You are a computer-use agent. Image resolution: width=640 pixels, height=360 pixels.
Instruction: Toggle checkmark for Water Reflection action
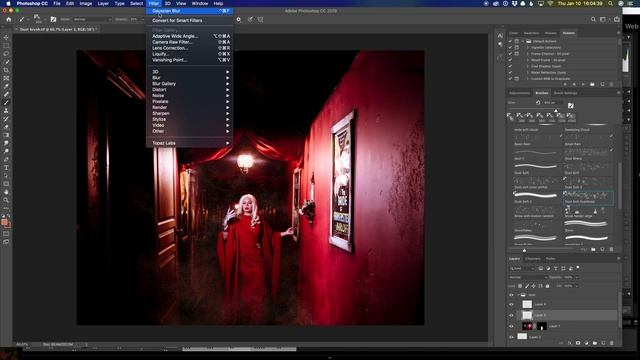point(510,72)
